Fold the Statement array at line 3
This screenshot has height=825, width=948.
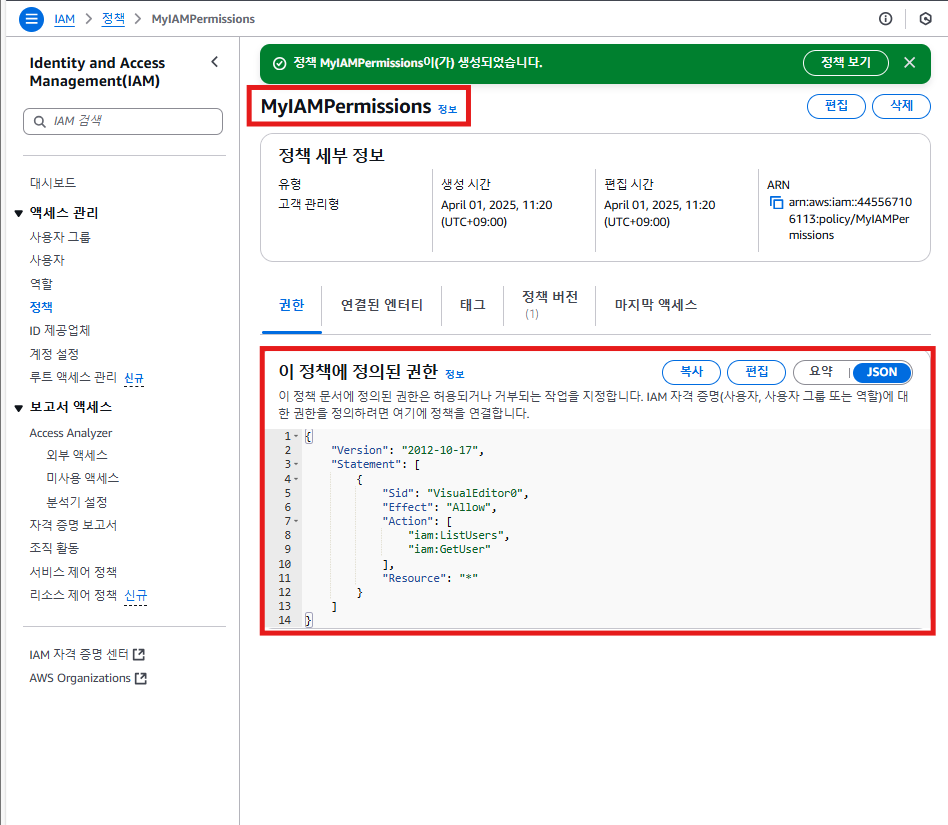296,464
